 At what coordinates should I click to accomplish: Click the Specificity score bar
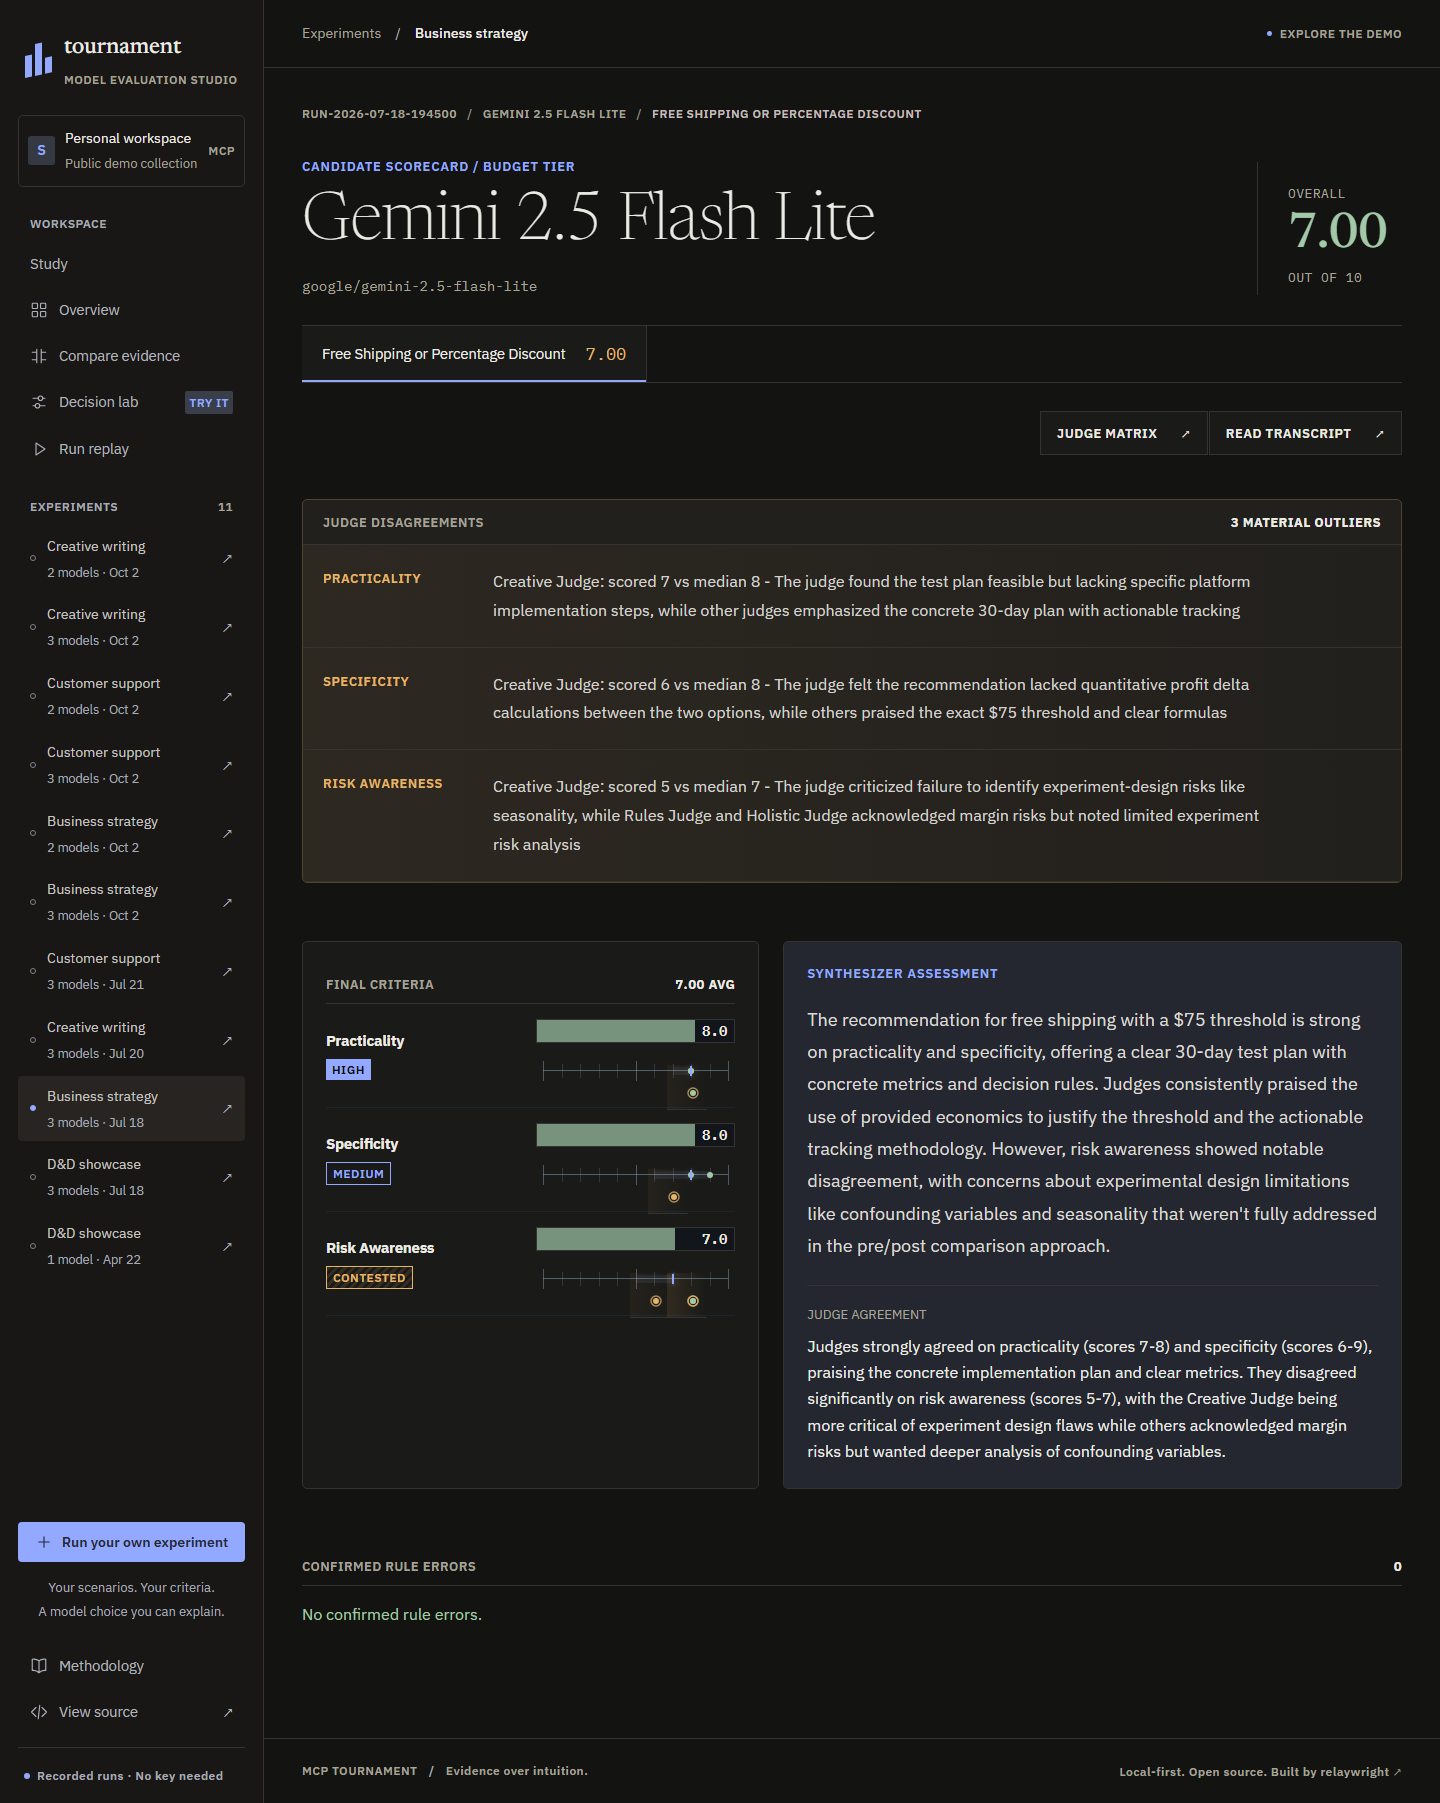click(x=636, y=1135)
